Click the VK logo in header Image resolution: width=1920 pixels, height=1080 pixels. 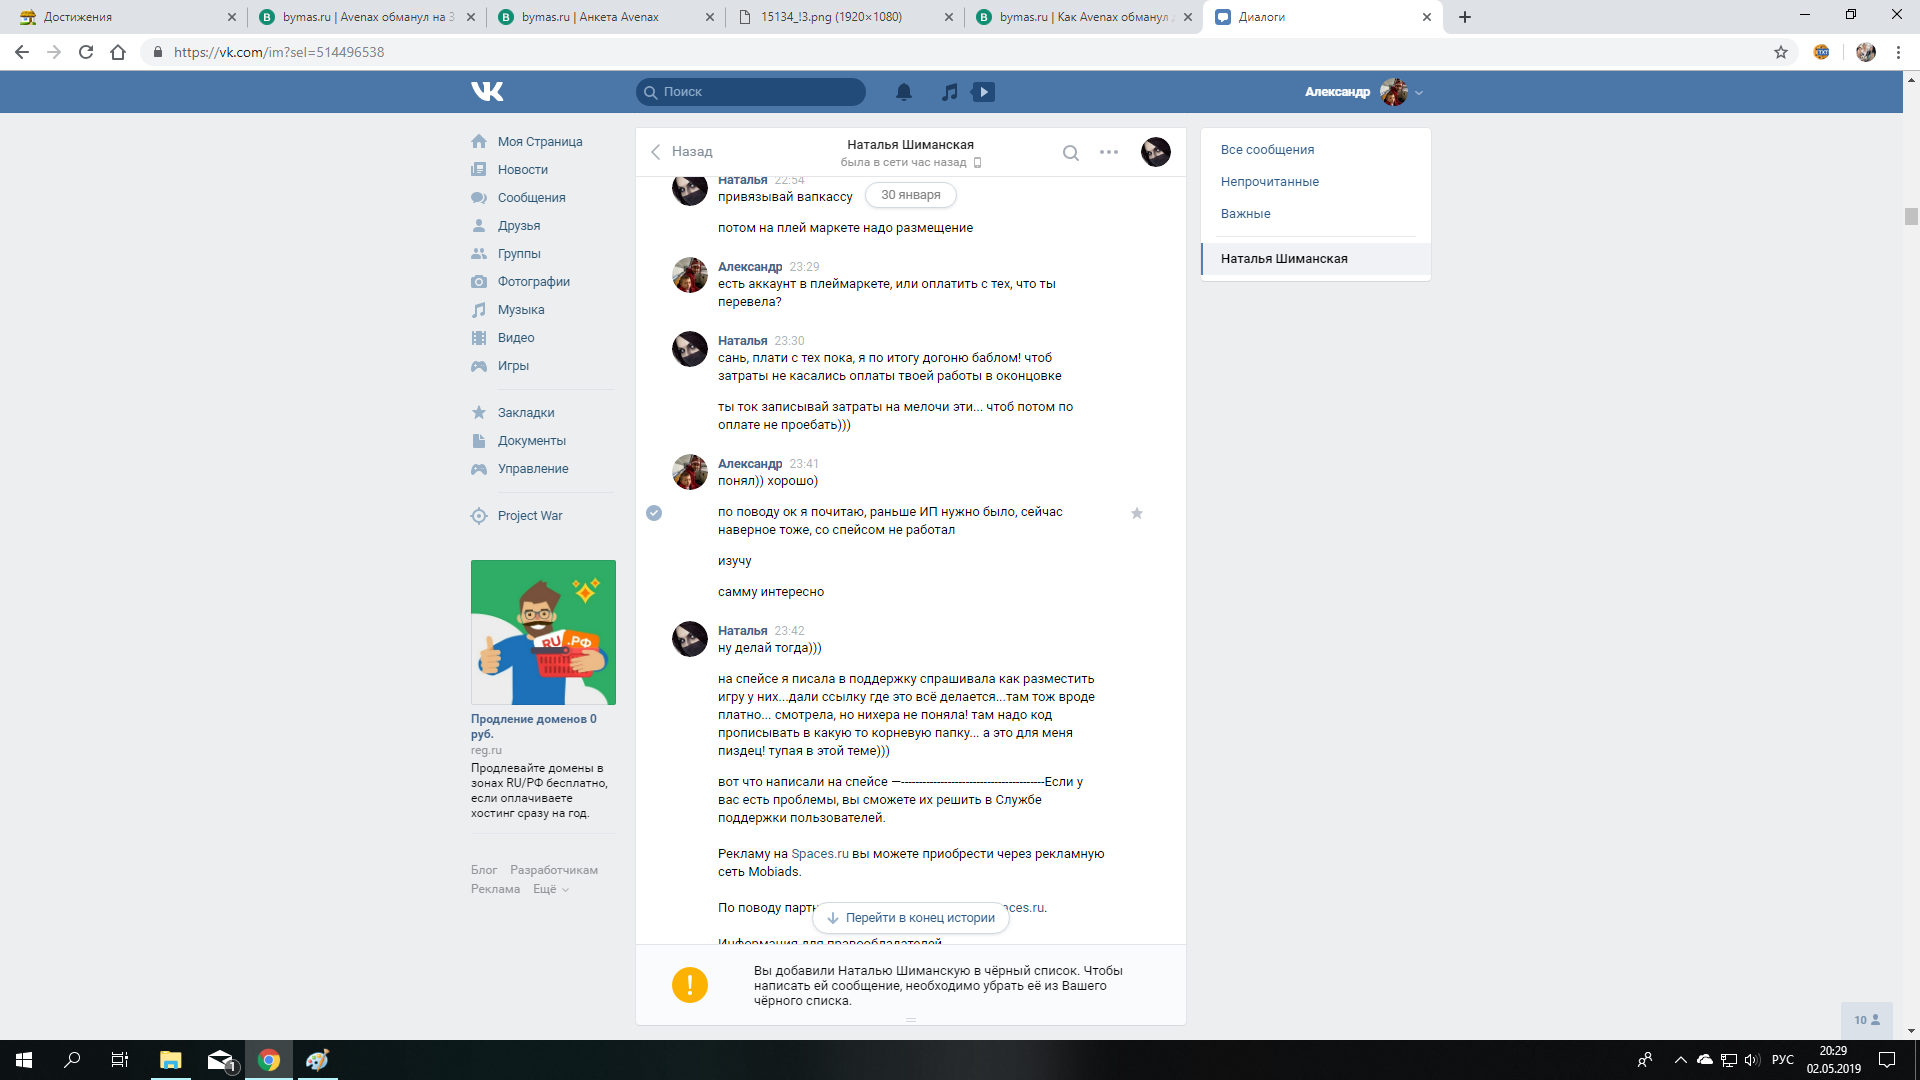(487, 92)
